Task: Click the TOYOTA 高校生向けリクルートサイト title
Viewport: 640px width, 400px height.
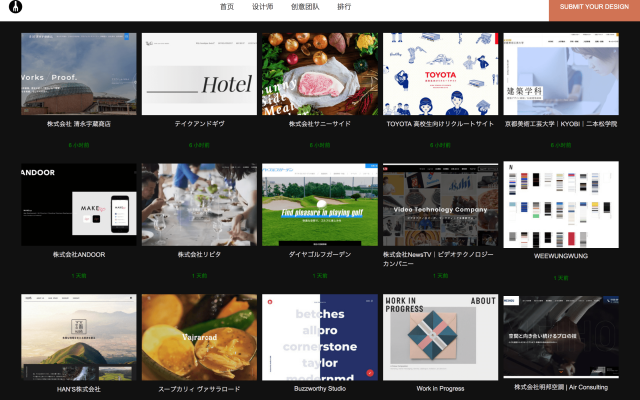Action: coord(440,124)
